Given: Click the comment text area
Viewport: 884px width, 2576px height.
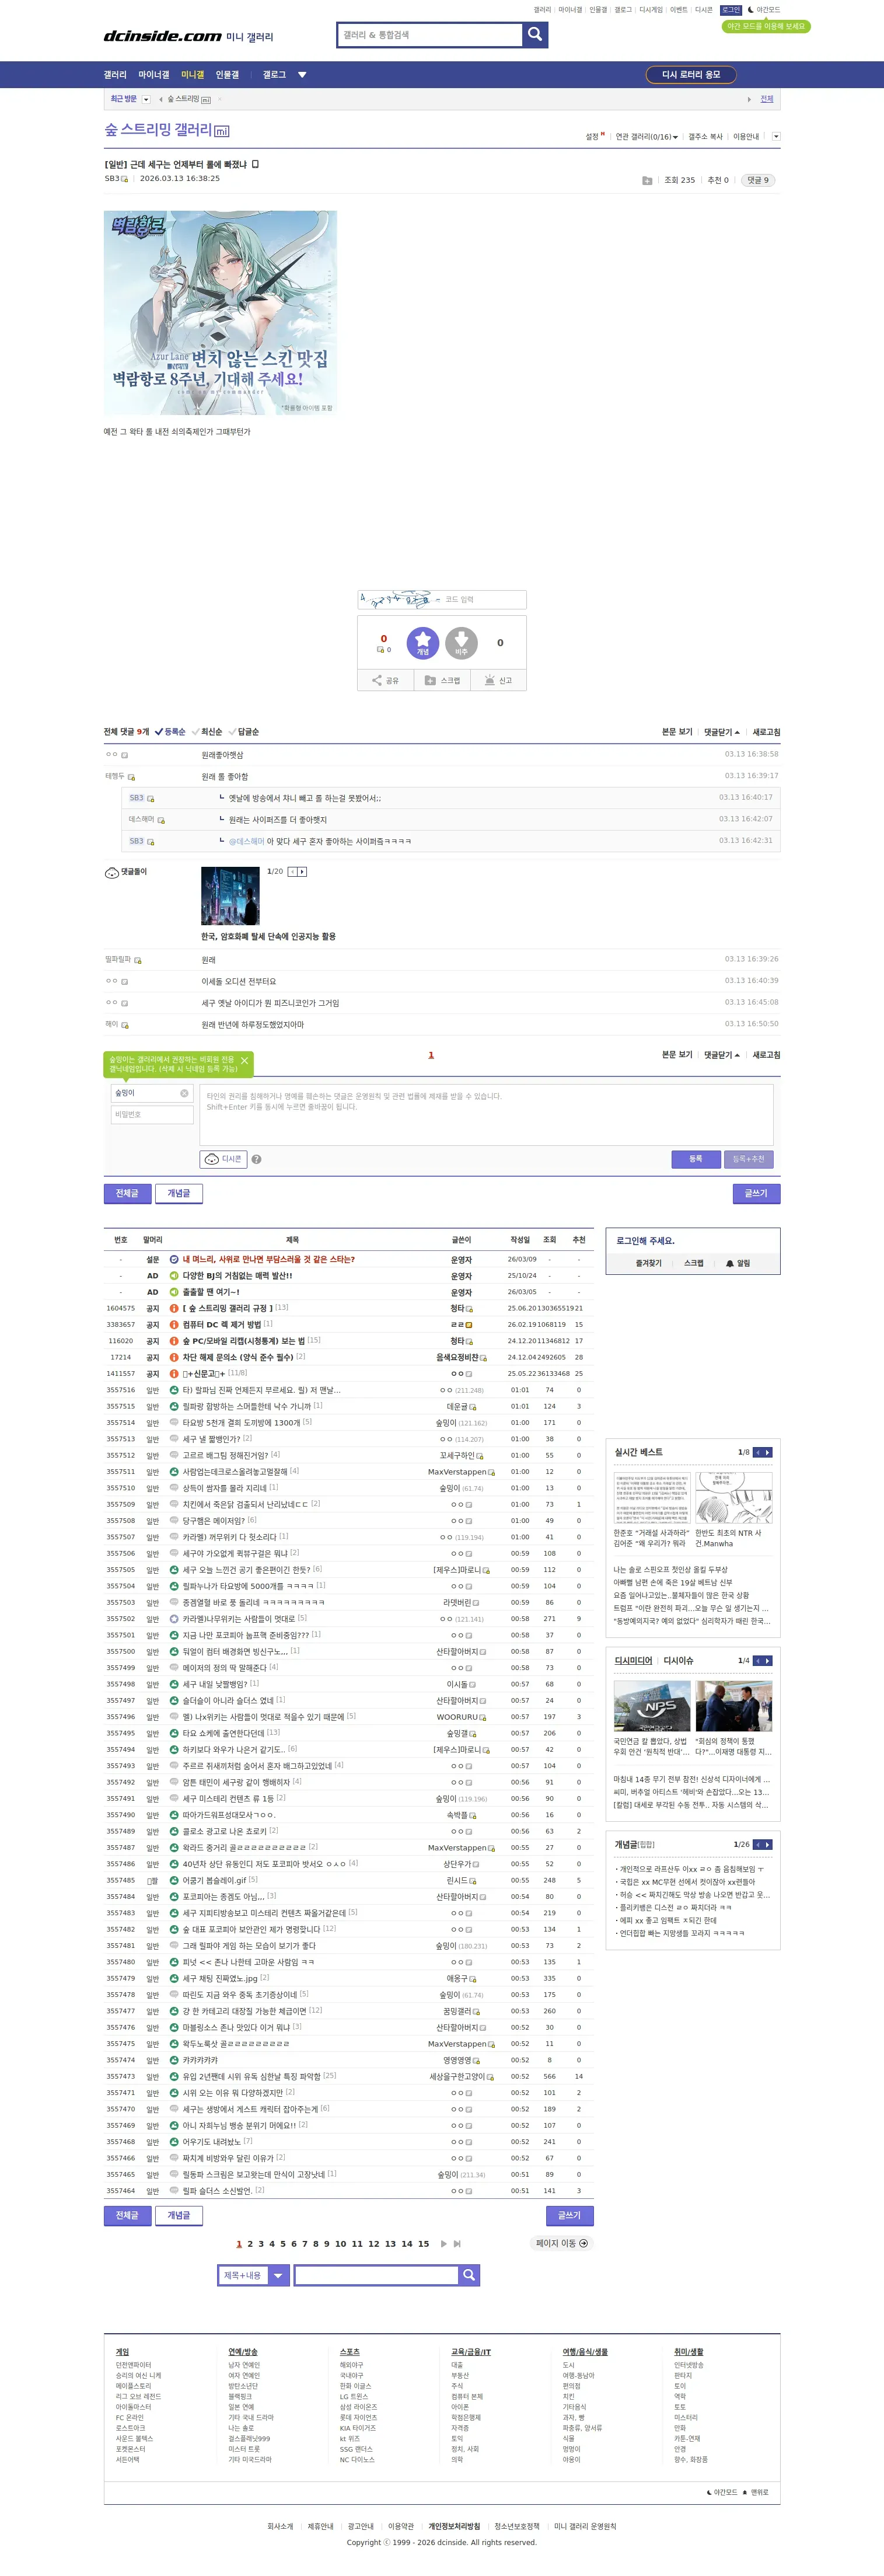Looking at the screenshot, I should (x=486, y=1114).
